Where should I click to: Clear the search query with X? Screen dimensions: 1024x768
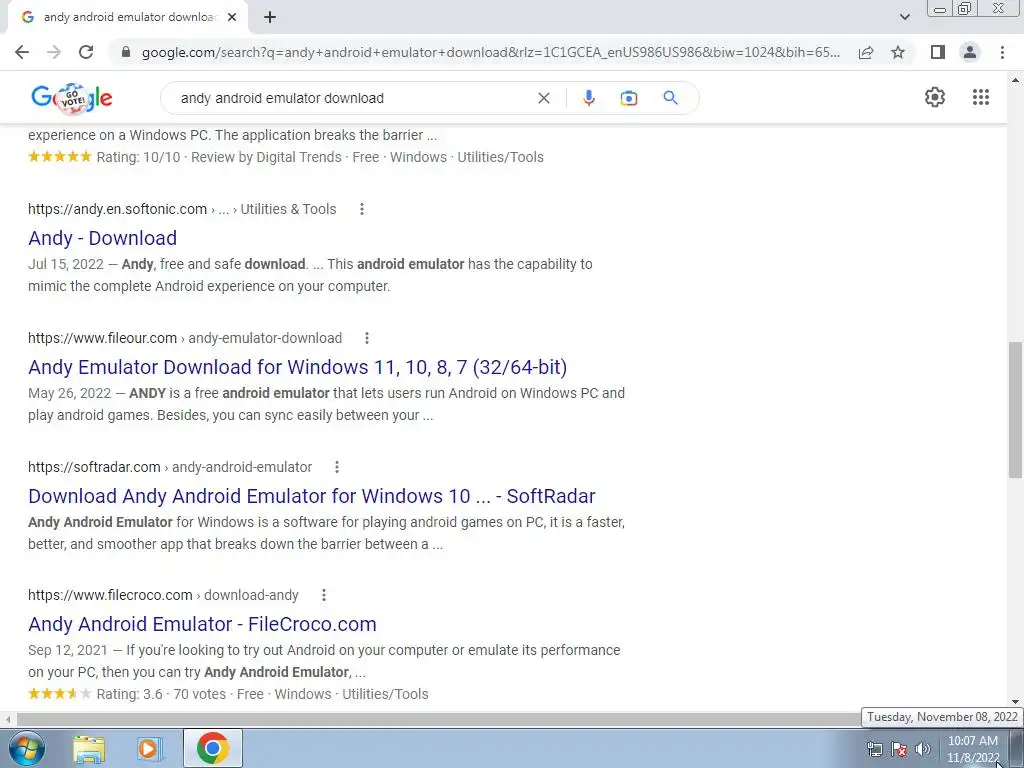point(543,98)
